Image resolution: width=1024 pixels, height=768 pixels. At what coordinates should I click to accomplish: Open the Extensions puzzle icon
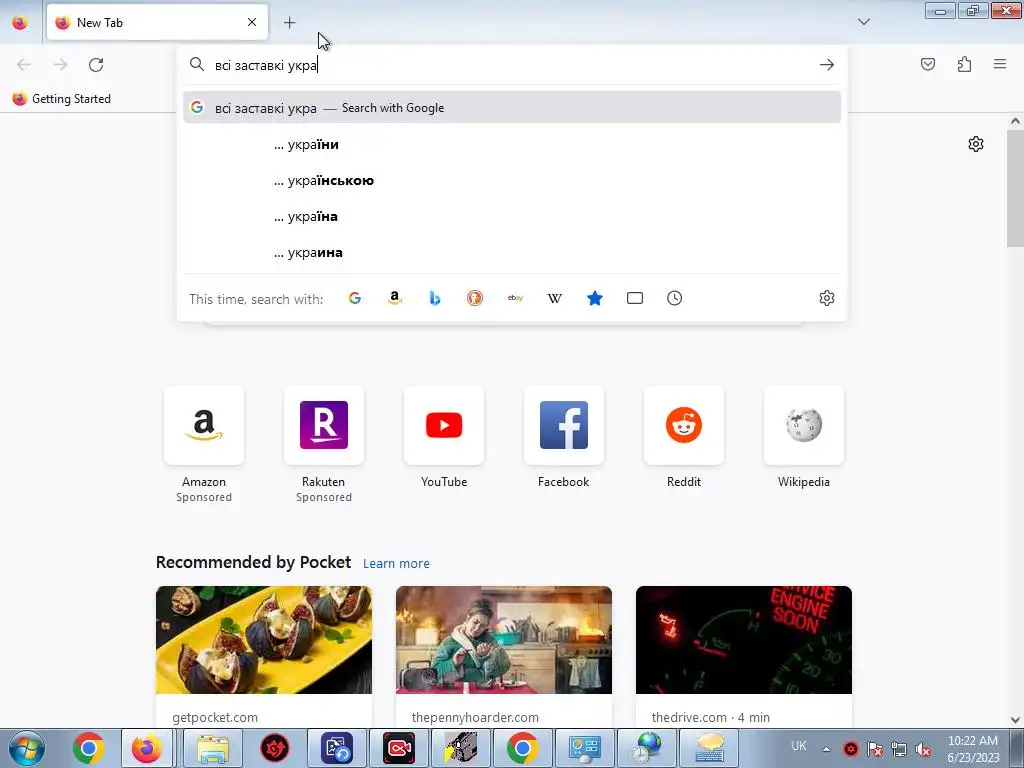[964, 64]
